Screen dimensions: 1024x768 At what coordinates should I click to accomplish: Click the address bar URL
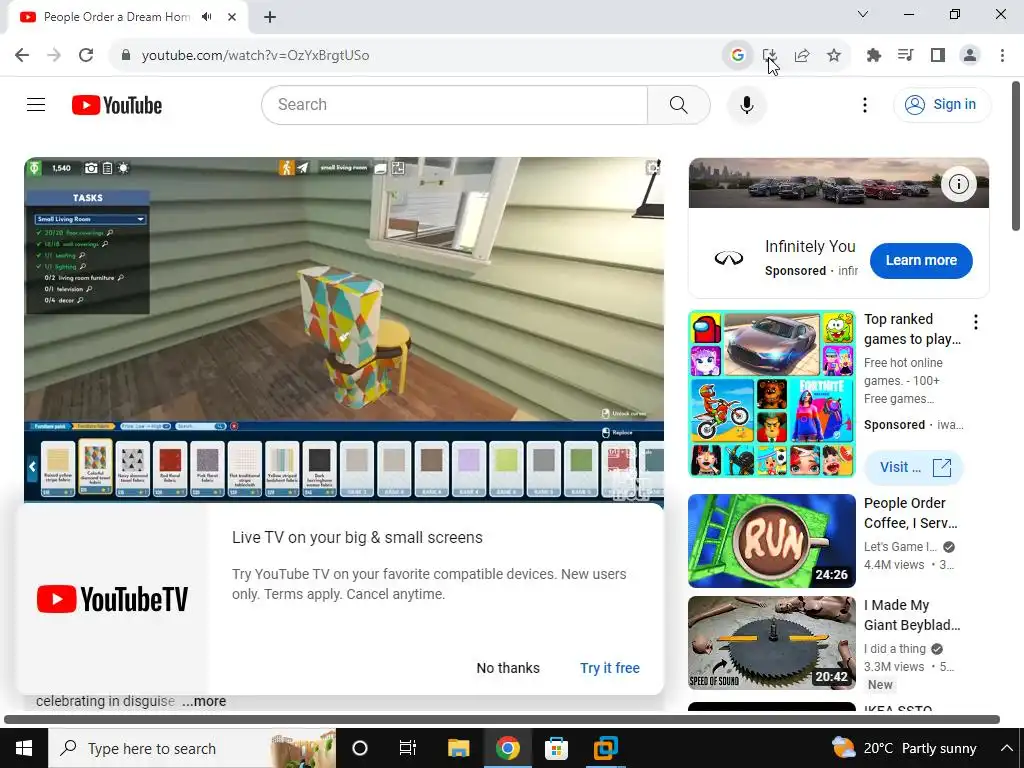click(x=255, y=56)
